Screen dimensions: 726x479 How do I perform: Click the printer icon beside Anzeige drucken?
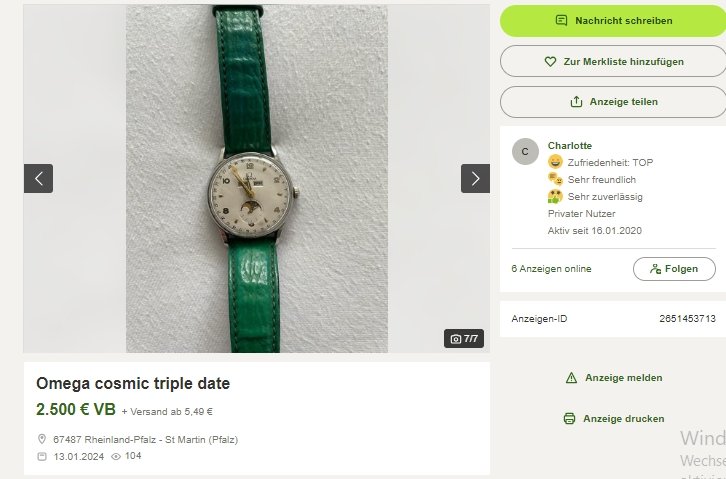pos(569,418)
